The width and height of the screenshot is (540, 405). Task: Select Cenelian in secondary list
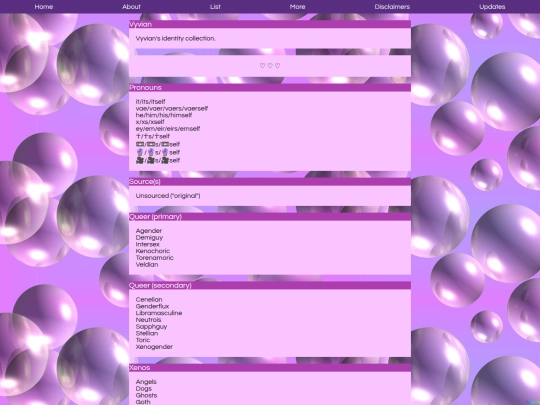pos(149,300)
